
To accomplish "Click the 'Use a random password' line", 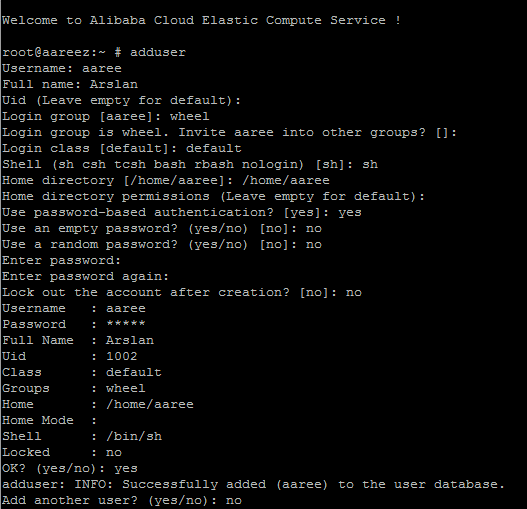I will [162, 244].
